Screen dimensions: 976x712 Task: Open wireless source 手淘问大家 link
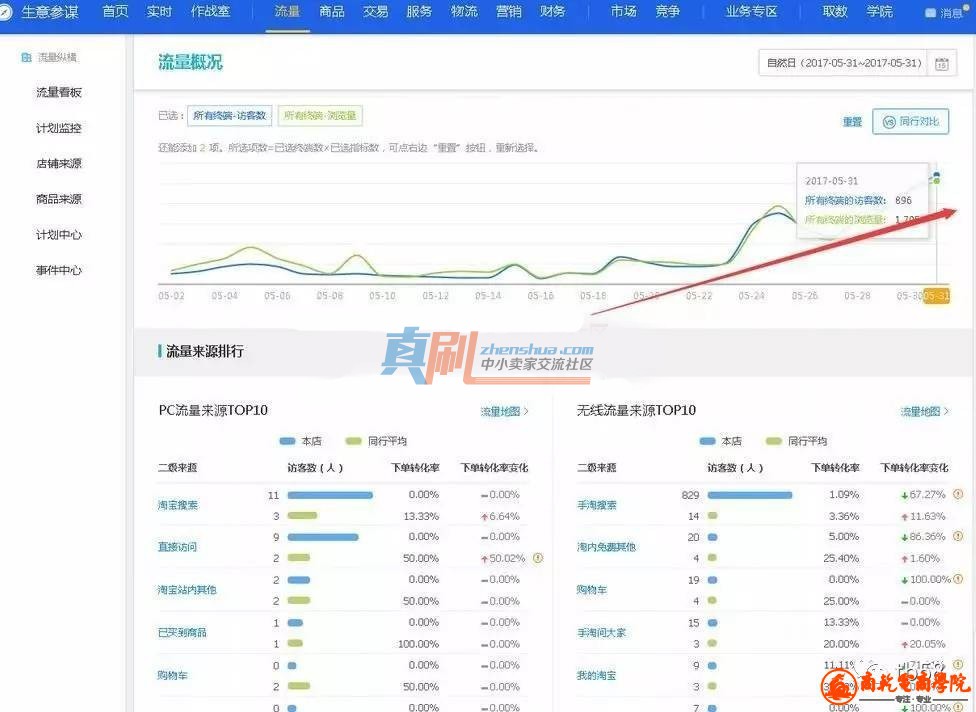coord(601,632)
